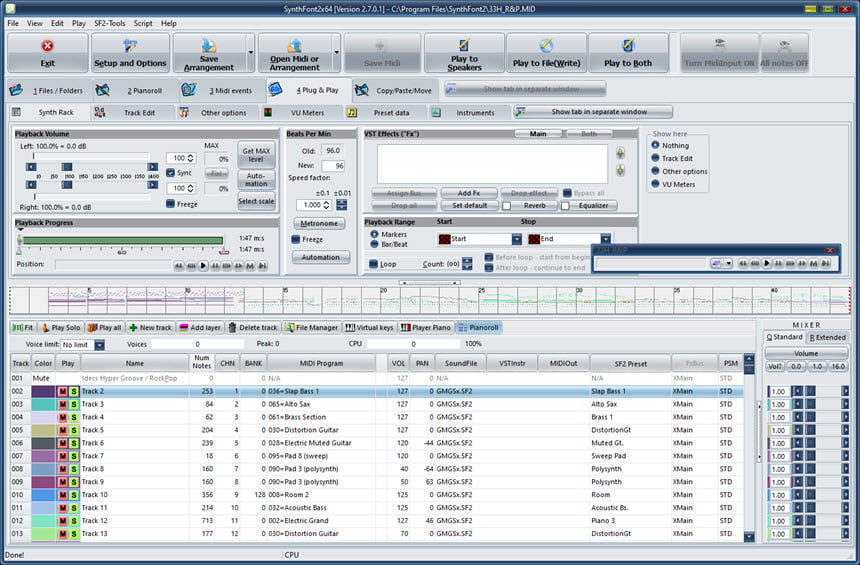Open Player Piano

pos(426,327)
